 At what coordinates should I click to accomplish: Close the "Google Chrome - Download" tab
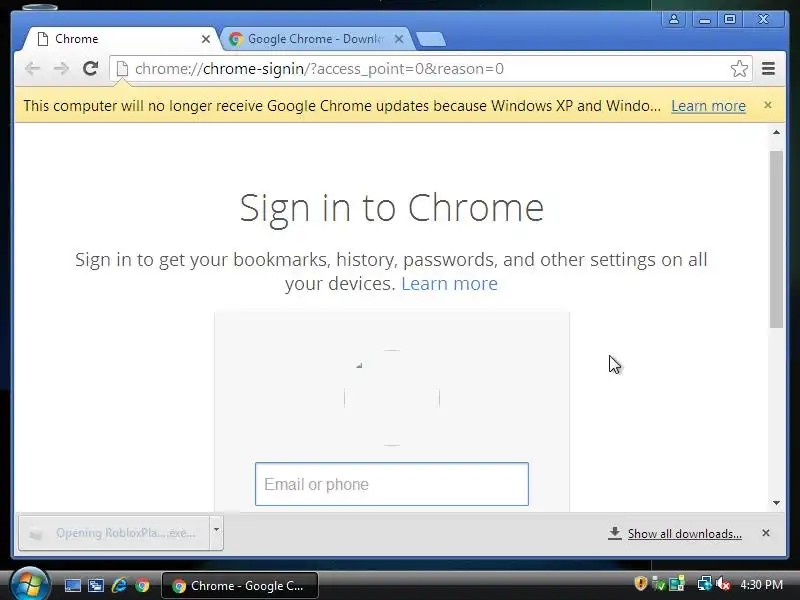399,39
